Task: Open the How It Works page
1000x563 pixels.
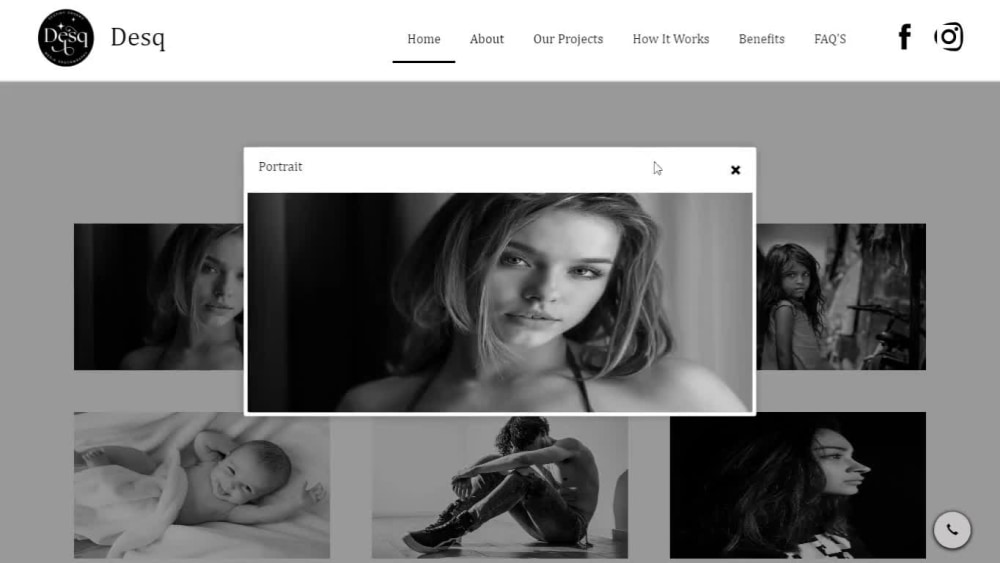Action: pos(670,39)
